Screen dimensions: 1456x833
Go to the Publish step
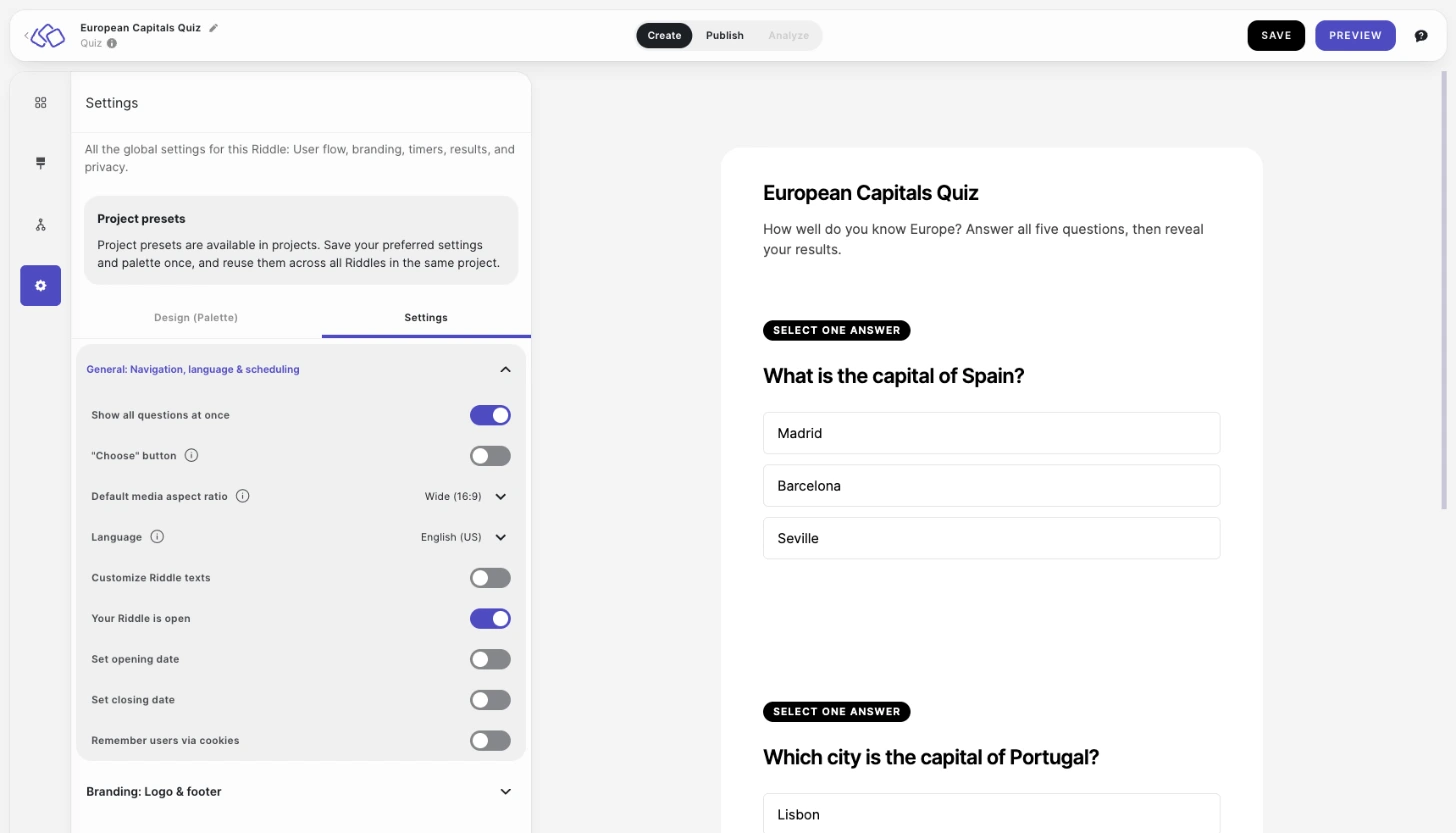pyautogui.click(x=725, y=36)
